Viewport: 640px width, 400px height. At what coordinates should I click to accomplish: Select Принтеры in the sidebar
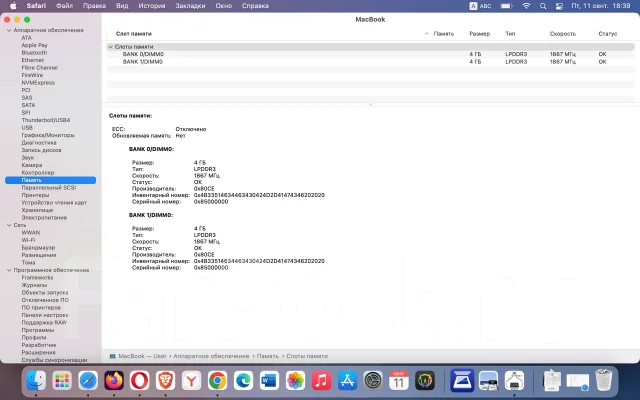[35, 195]
